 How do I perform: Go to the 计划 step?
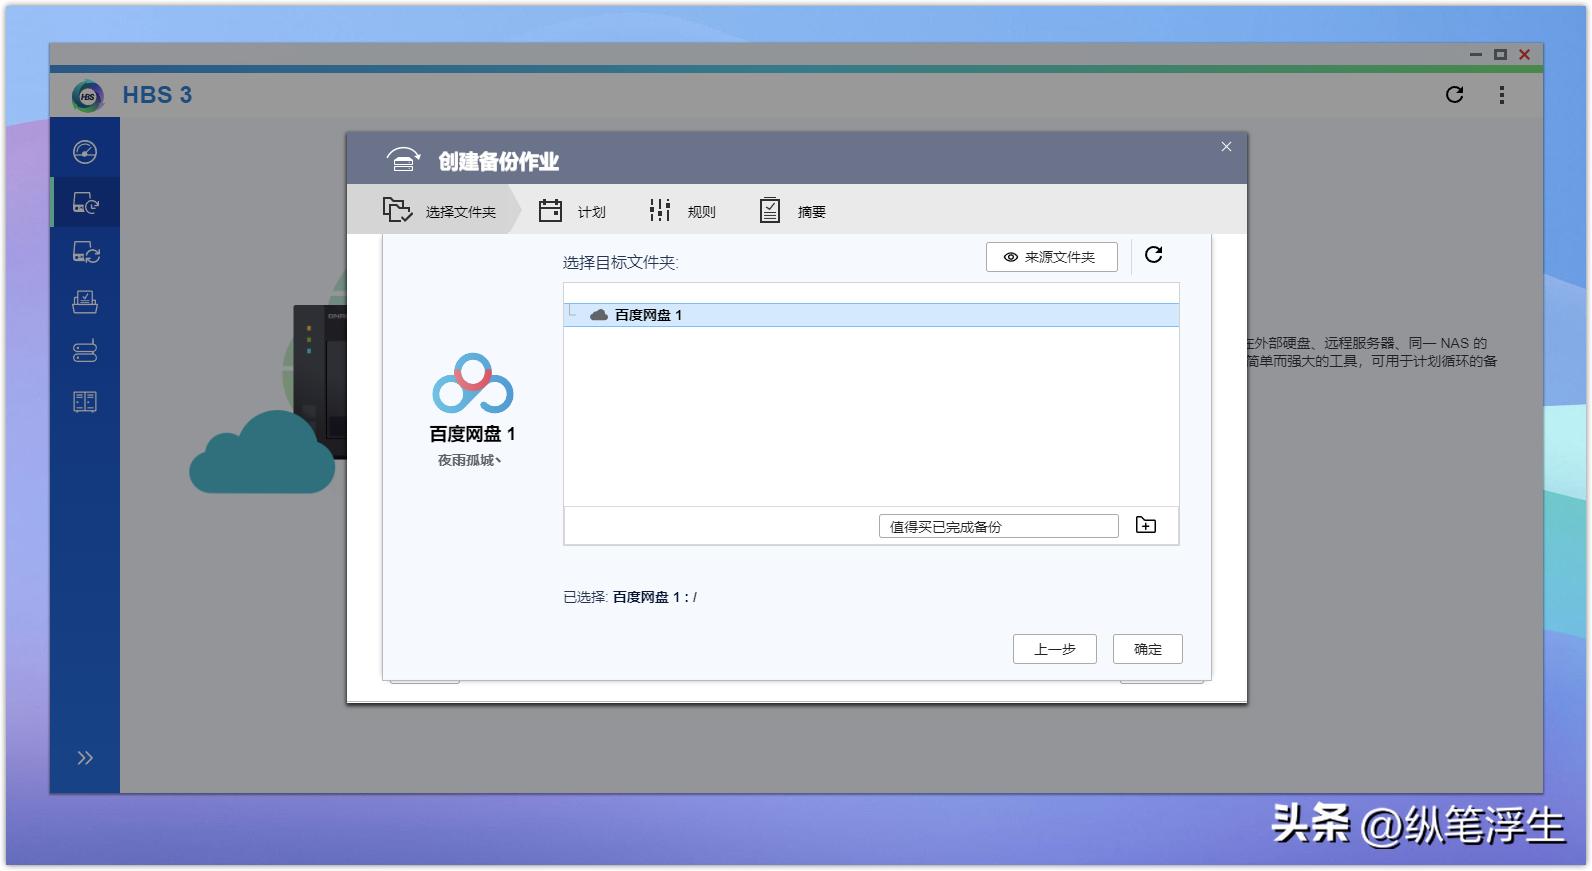pos(572,211)
